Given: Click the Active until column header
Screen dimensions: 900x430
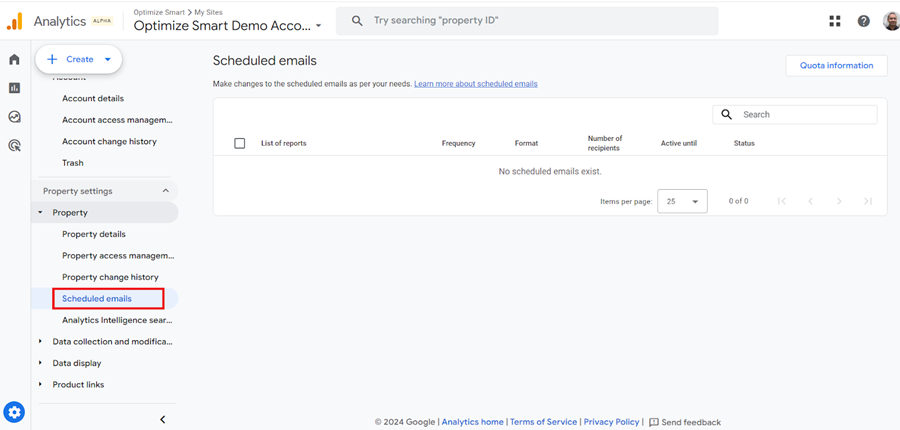Looking at the screenshot, I should [x=679, y=144].
